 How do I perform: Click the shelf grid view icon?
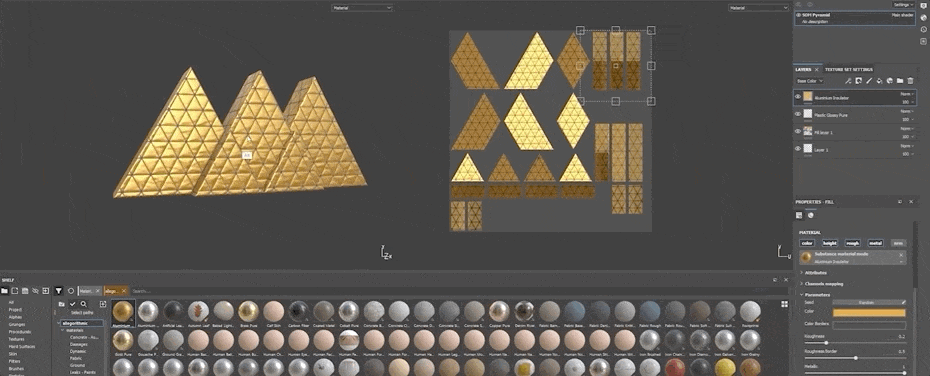click(x=785, y=304)
